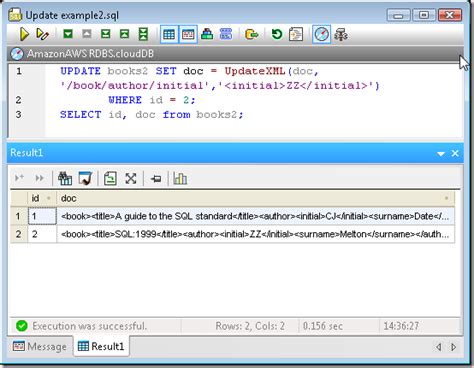This screenshot has width=474, height=368.
Task: Maximize the Update example2.sql window
Action: 424,15
